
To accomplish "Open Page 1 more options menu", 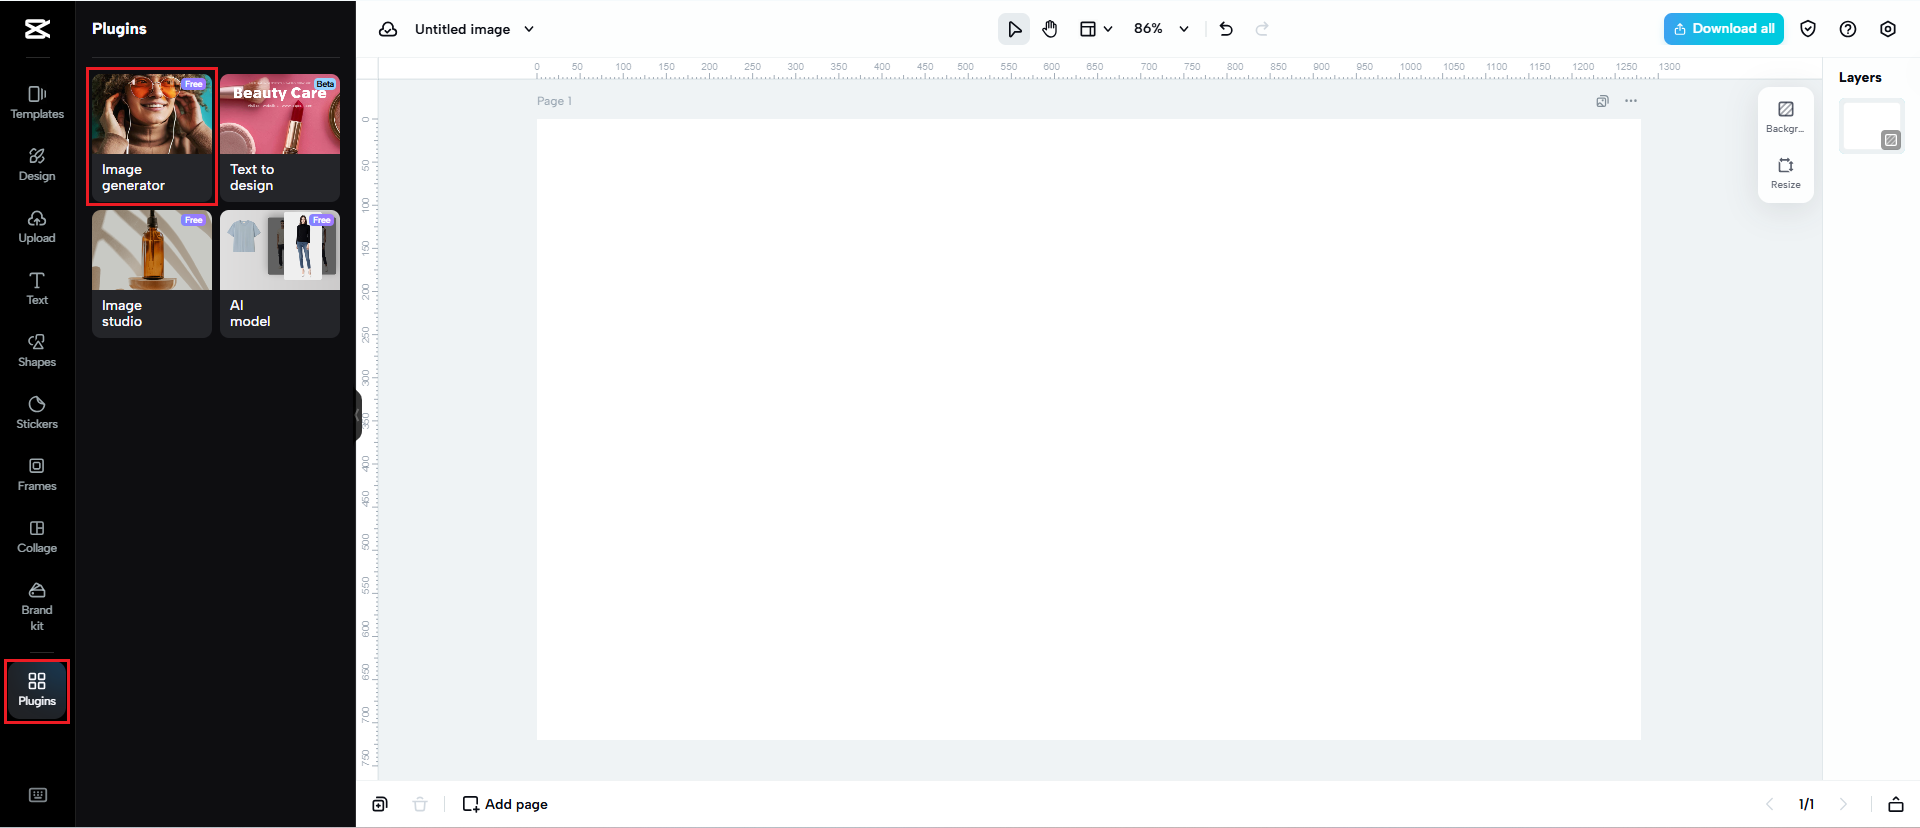I will 1631,101.
